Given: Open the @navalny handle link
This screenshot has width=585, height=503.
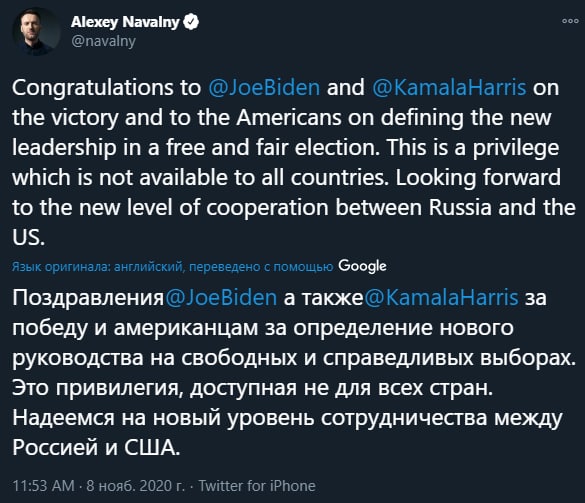Looking at the screenshot, I should (103, 41).
